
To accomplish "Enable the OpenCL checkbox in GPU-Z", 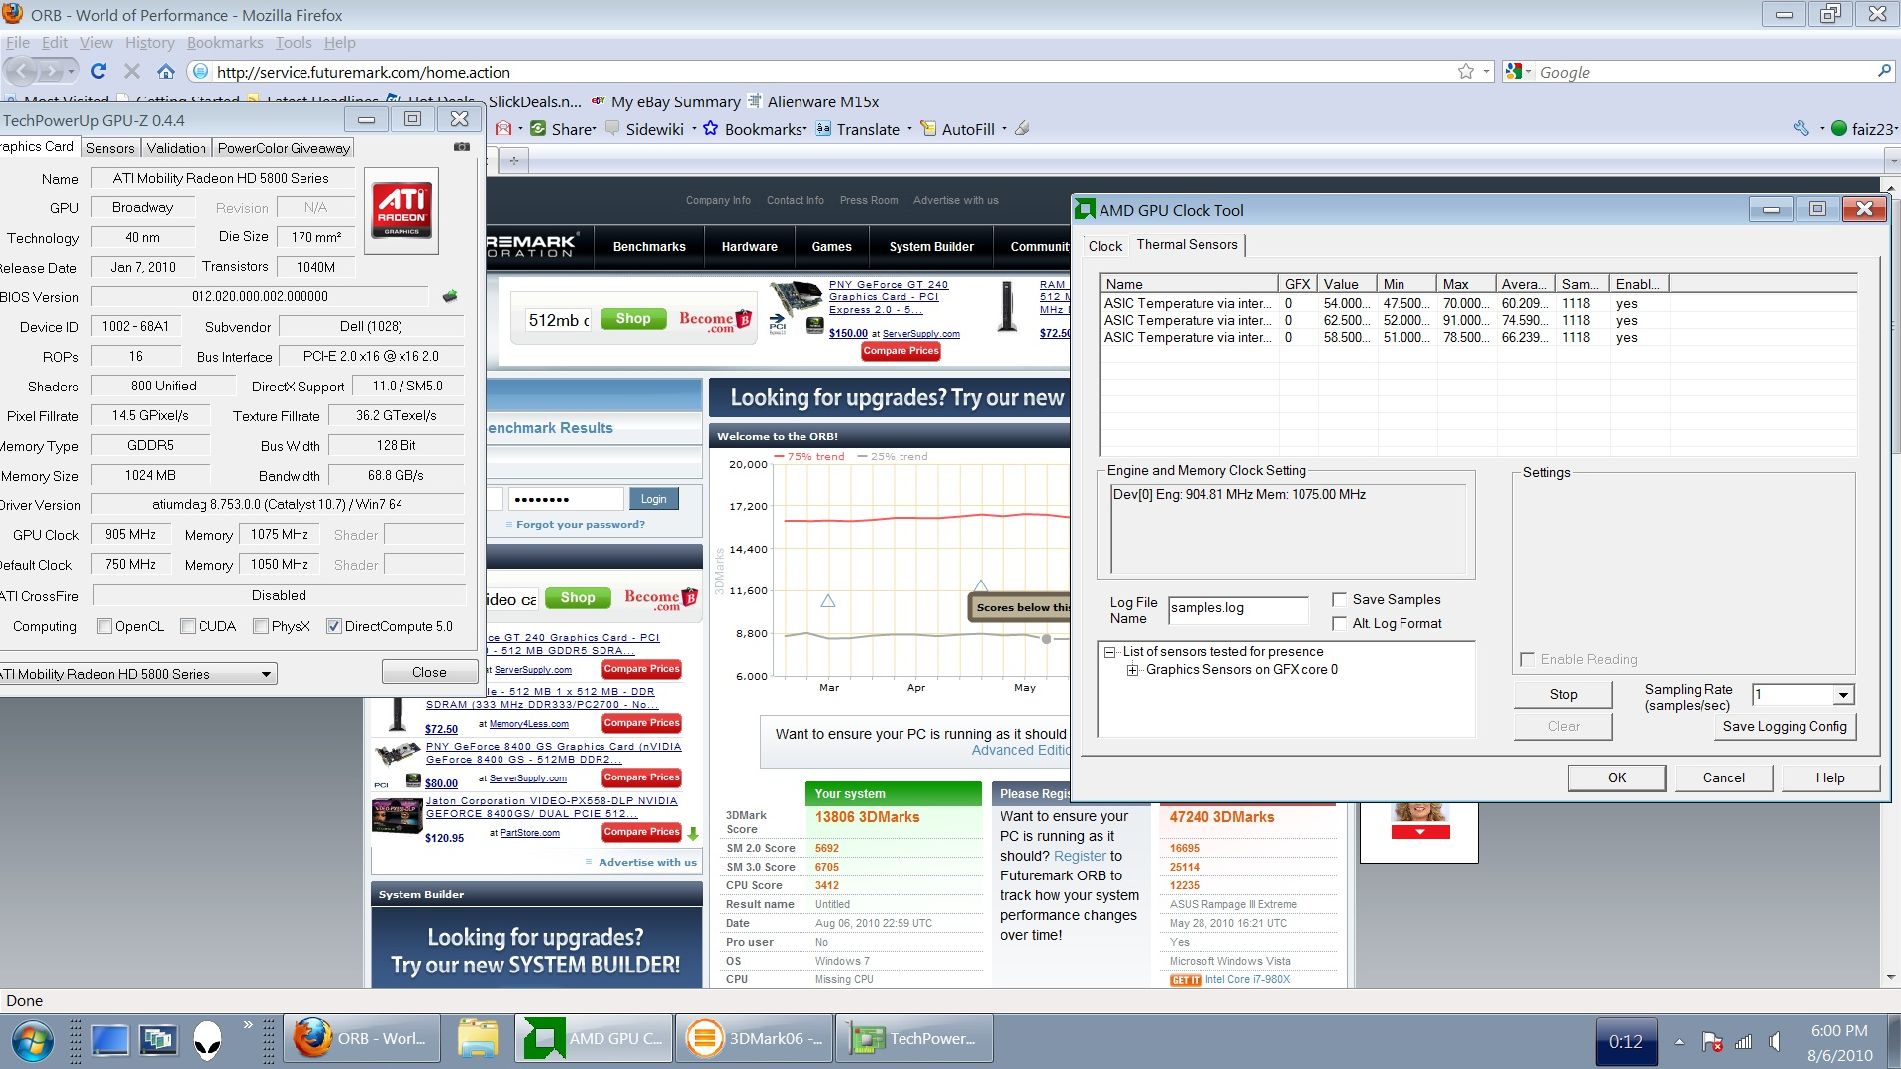I will pos(104,626).
